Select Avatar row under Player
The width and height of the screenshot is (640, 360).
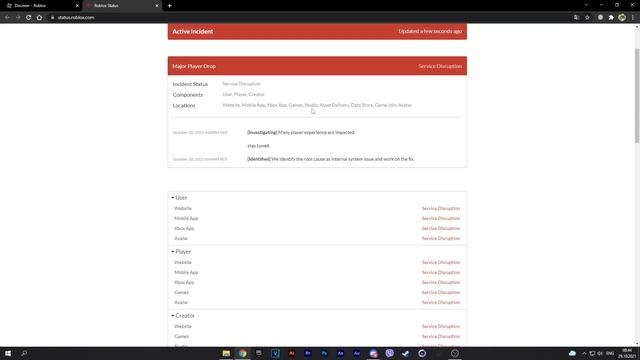pos(317,302)
